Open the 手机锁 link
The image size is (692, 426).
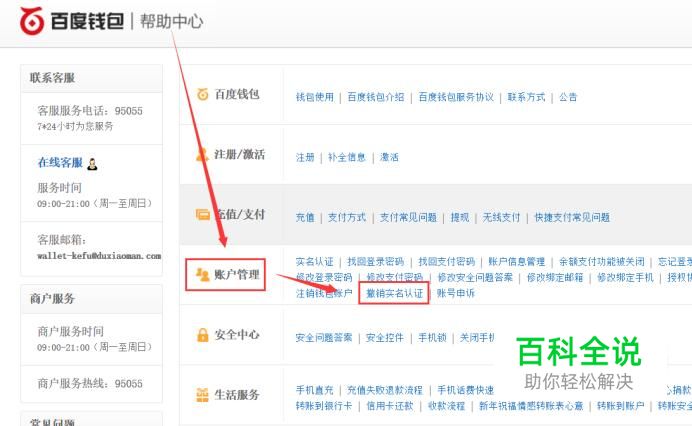(x=432, y=338)
